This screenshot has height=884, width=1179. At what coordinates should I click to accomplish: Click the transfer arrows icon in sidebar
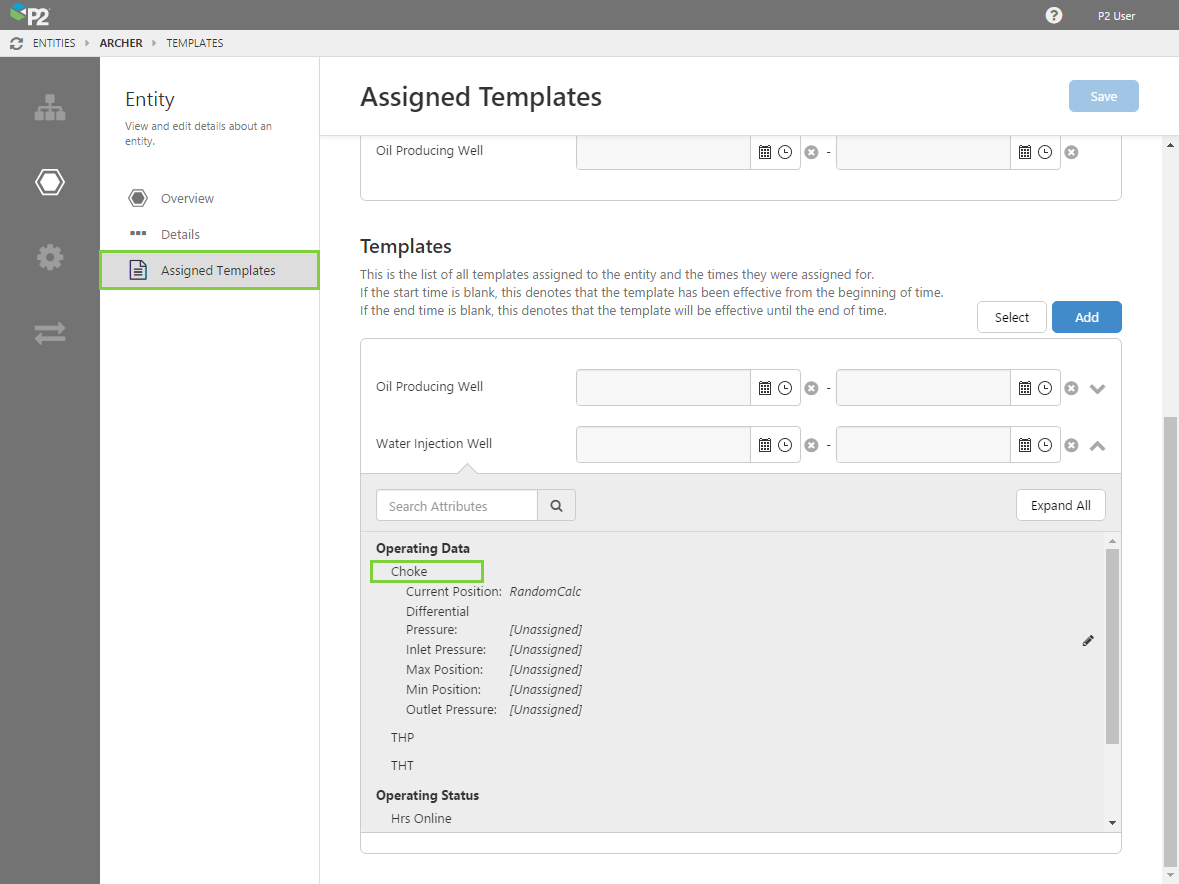pos(49,333)
